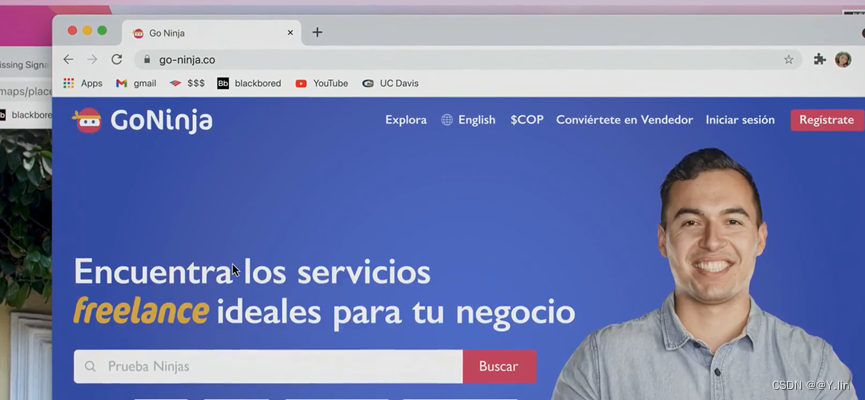Click the GoNinja logo
This screenshot has height=400, width=865.
pyautogui.click(x=142, y=120)
